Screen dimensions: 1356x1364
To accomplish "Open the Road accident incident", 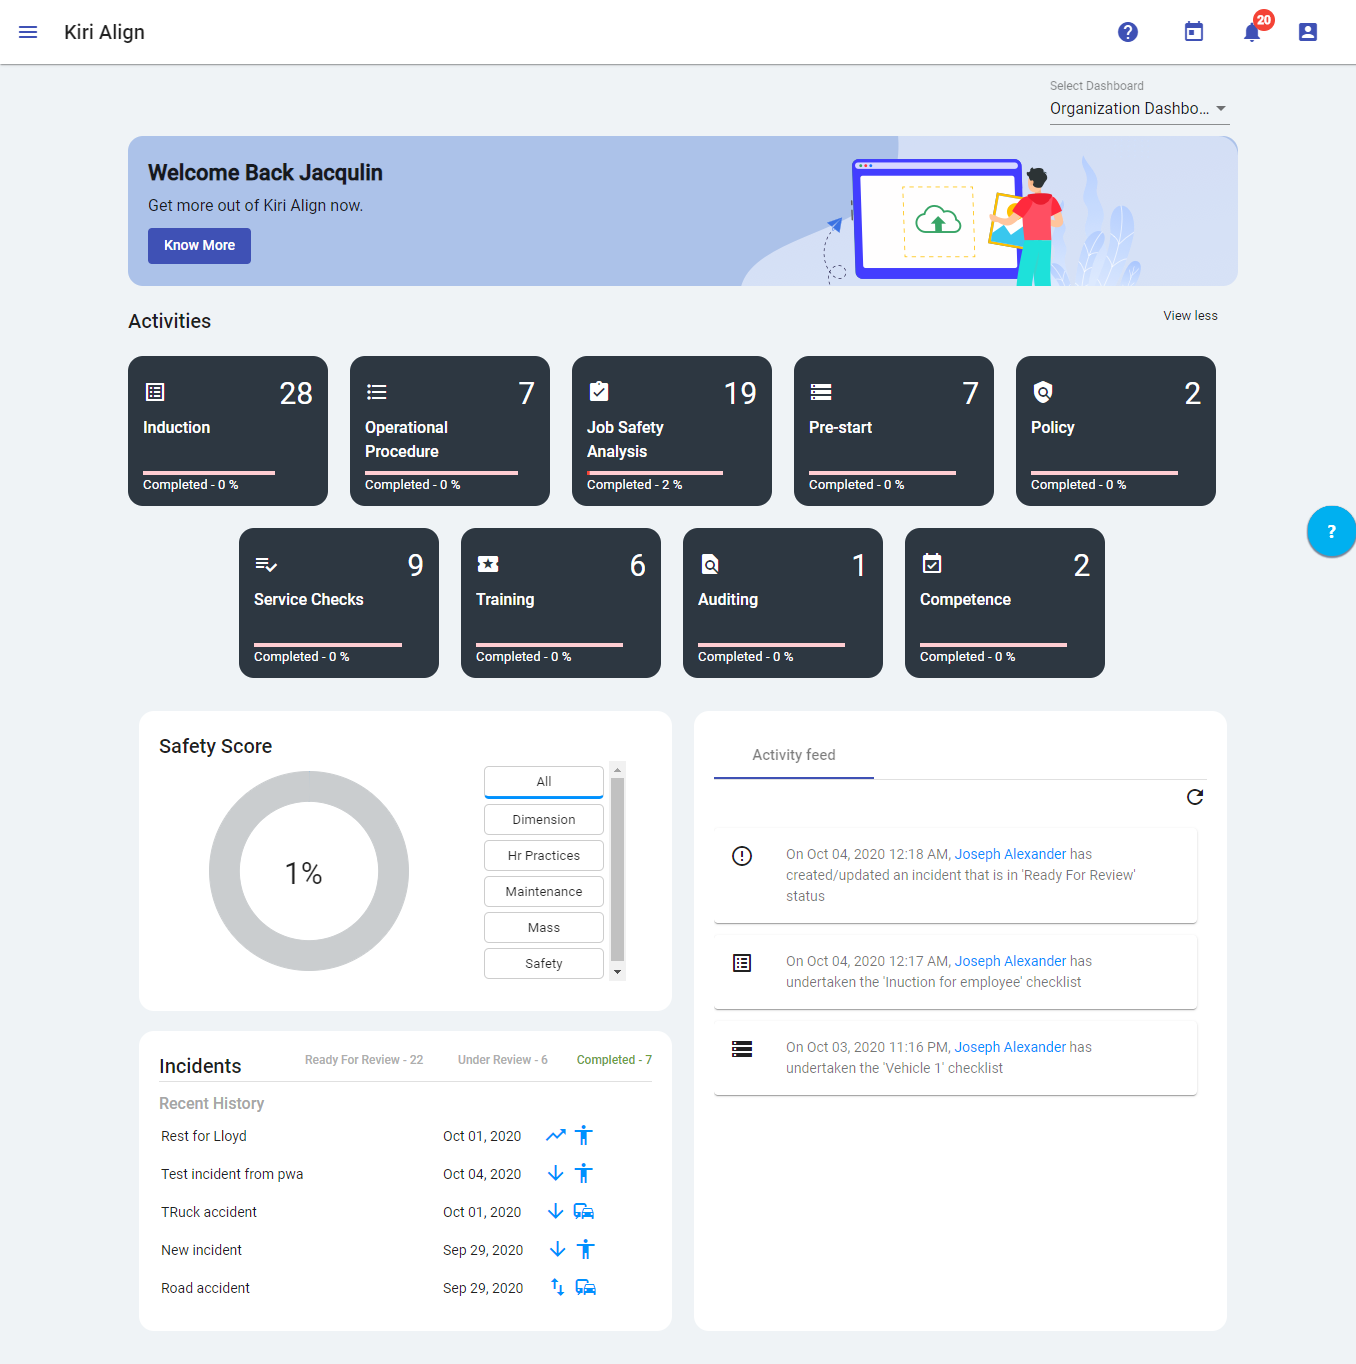I will tap(205, 1288).
